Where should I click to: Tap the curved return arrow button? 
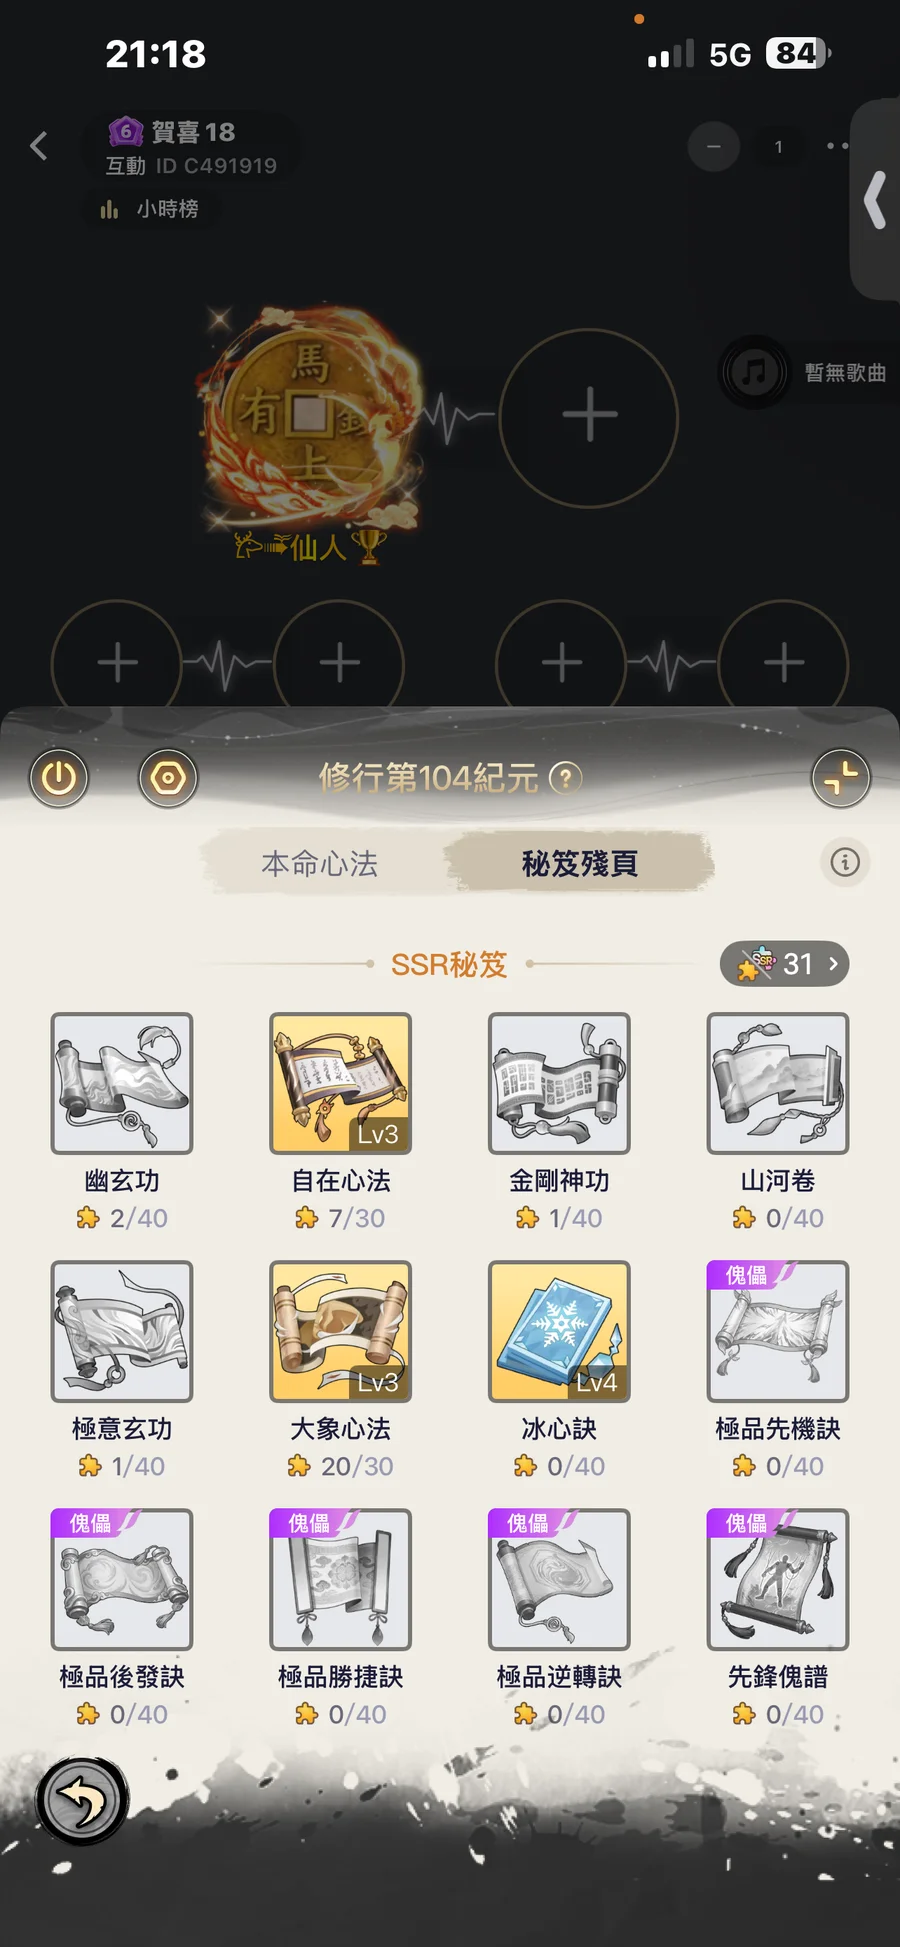[x=82, y=1800]
